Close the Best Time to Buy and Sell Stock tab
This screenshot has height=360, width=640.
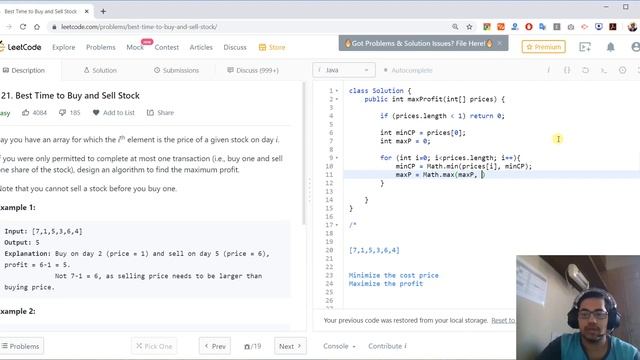pos(87,11)
